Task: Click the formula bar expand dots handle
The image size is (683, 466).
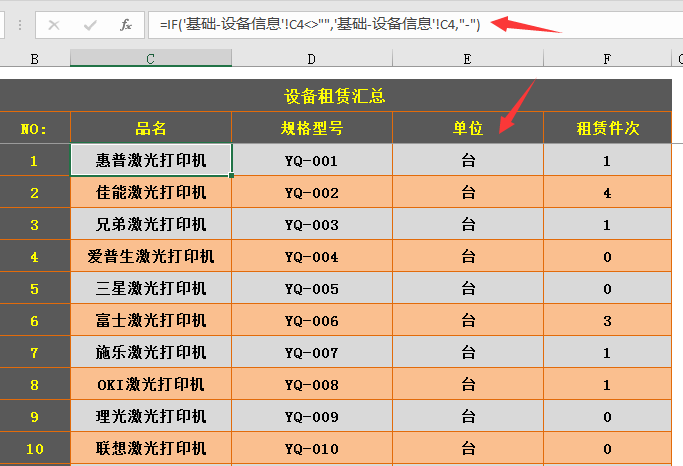Action: tap(20, 25)
